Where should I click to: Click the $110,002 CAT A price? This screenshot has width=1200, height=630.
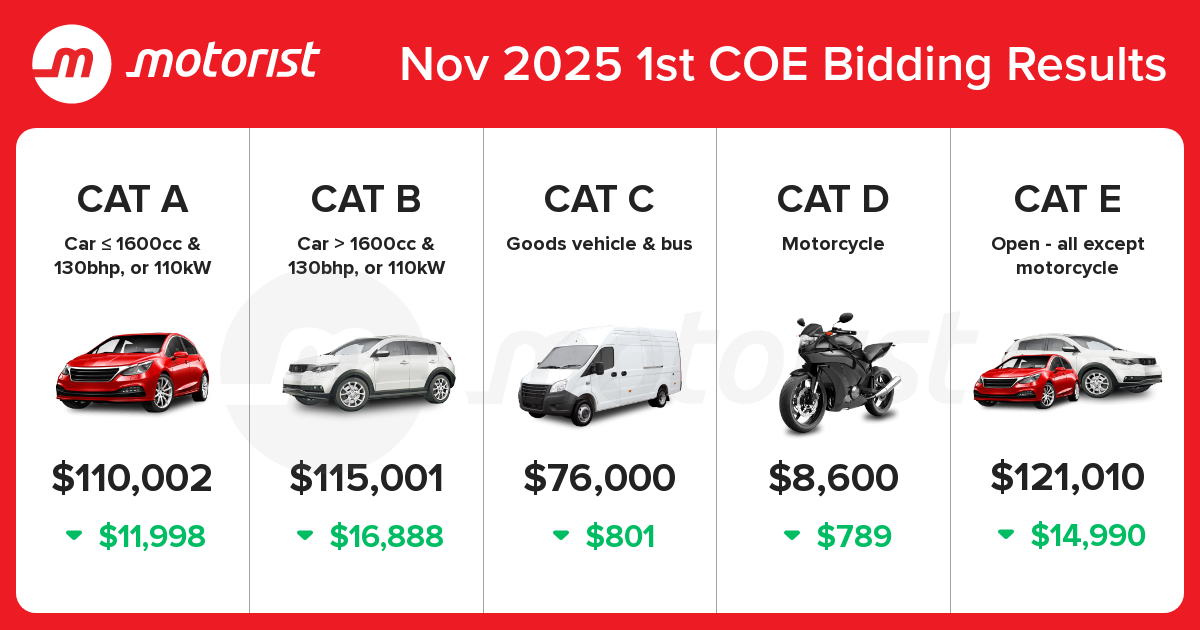tap(133, 478)
